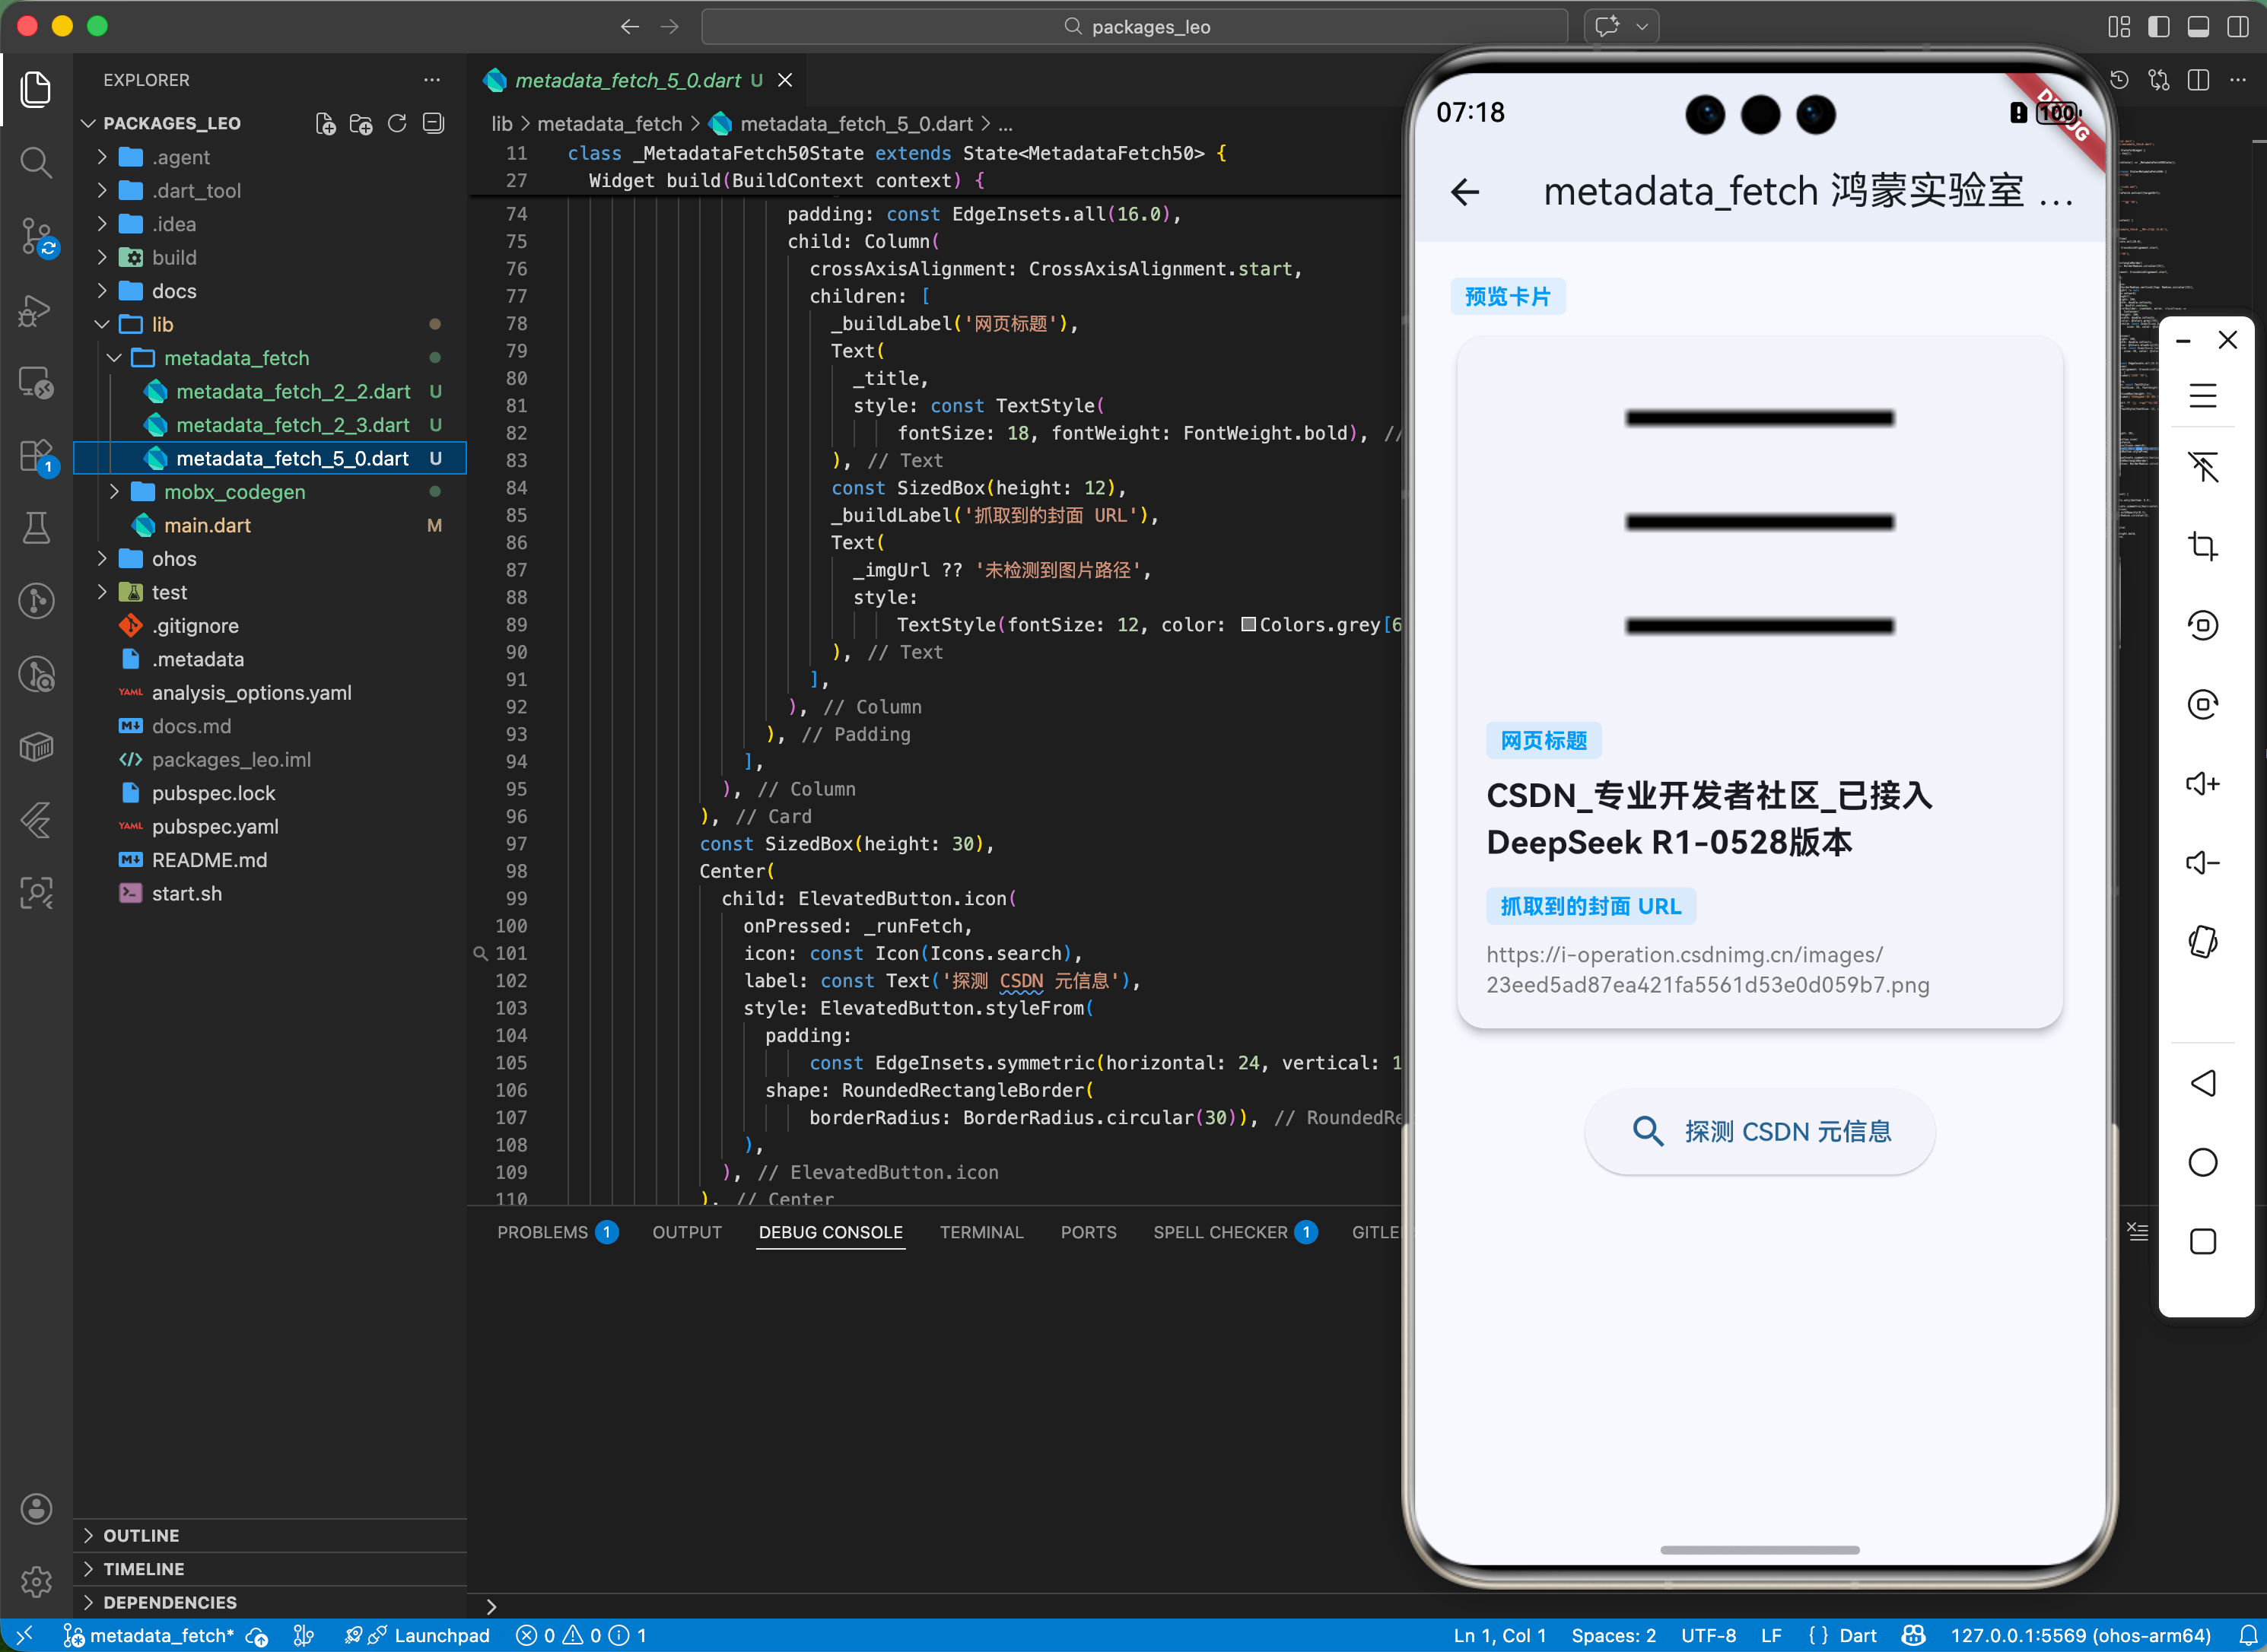Open the Extensions view icon
The width and height of the screenshot is (2267, 1652).
pyautogui.click(x=36, y=456)
